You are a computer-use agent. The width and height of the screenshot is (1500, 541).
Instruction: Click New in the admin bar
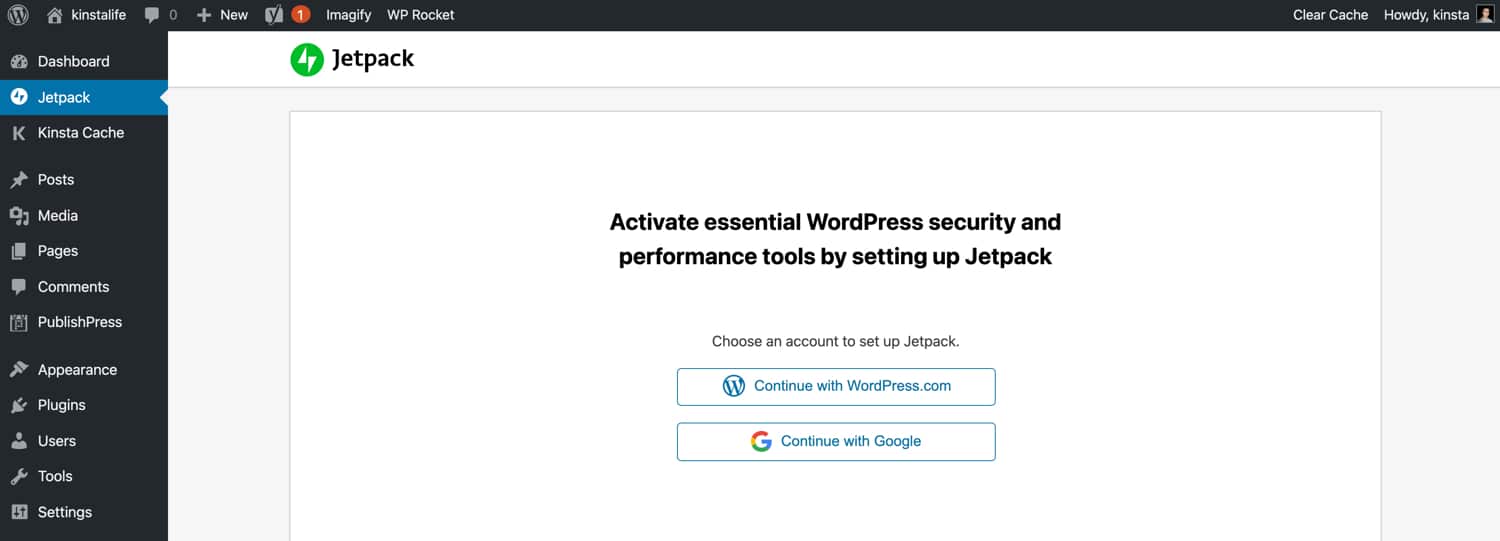point(234,15)
